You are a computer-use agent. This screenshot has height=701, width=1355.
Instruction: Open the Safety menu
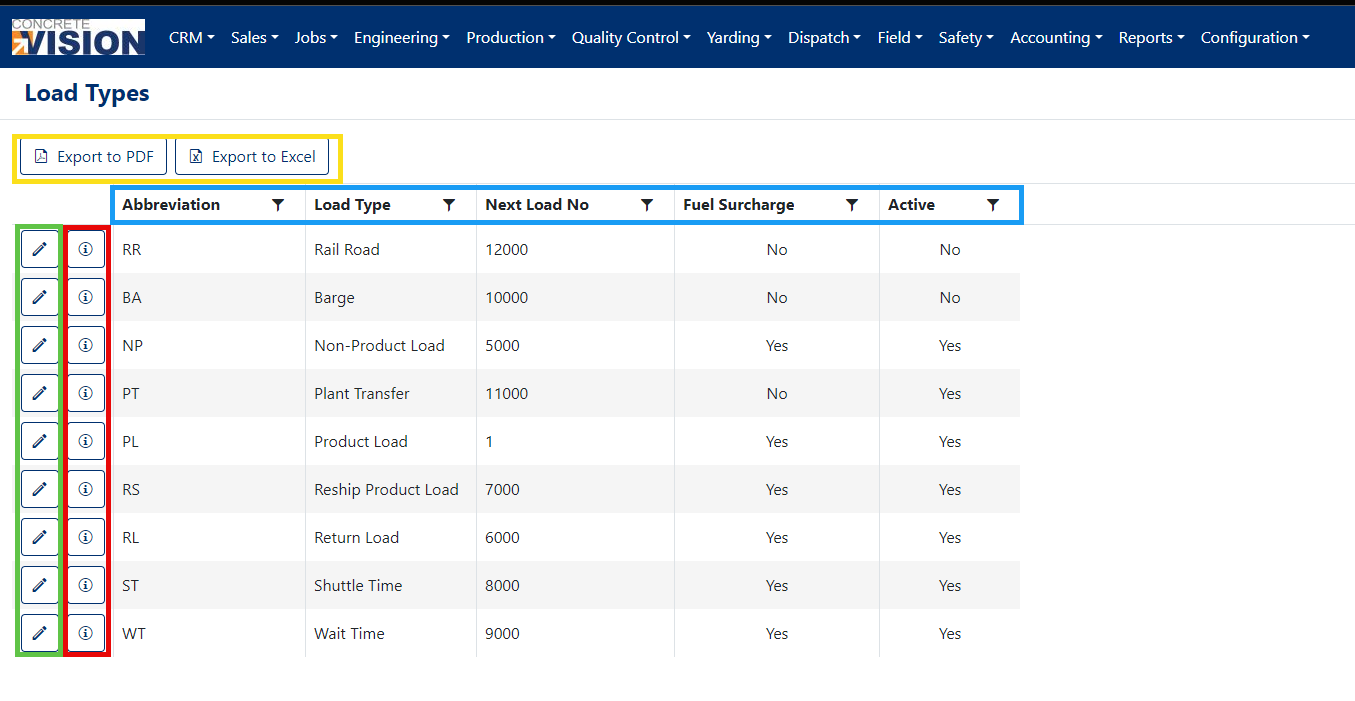pyautogui.click(x=966, y=38)
